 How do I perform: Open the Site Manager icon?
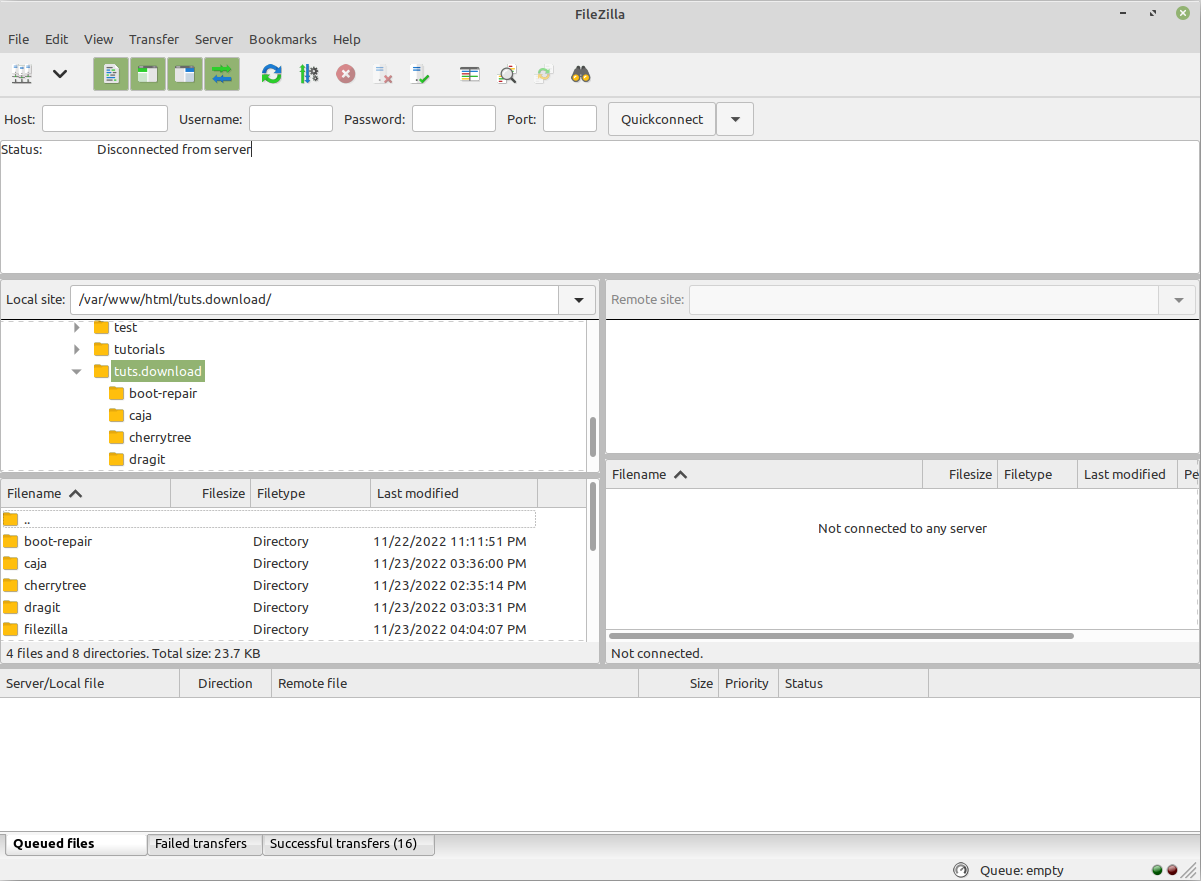pos(22,74)
